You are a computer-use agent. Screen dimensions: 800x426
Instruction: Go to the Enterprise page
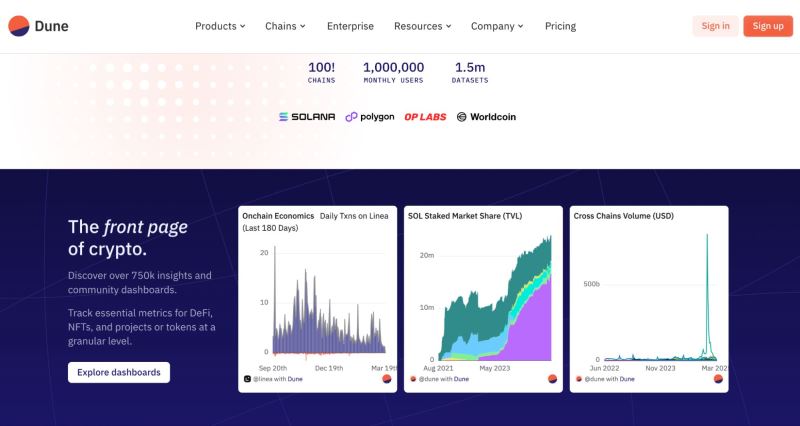pyautogui.click(x=351, y=26)
